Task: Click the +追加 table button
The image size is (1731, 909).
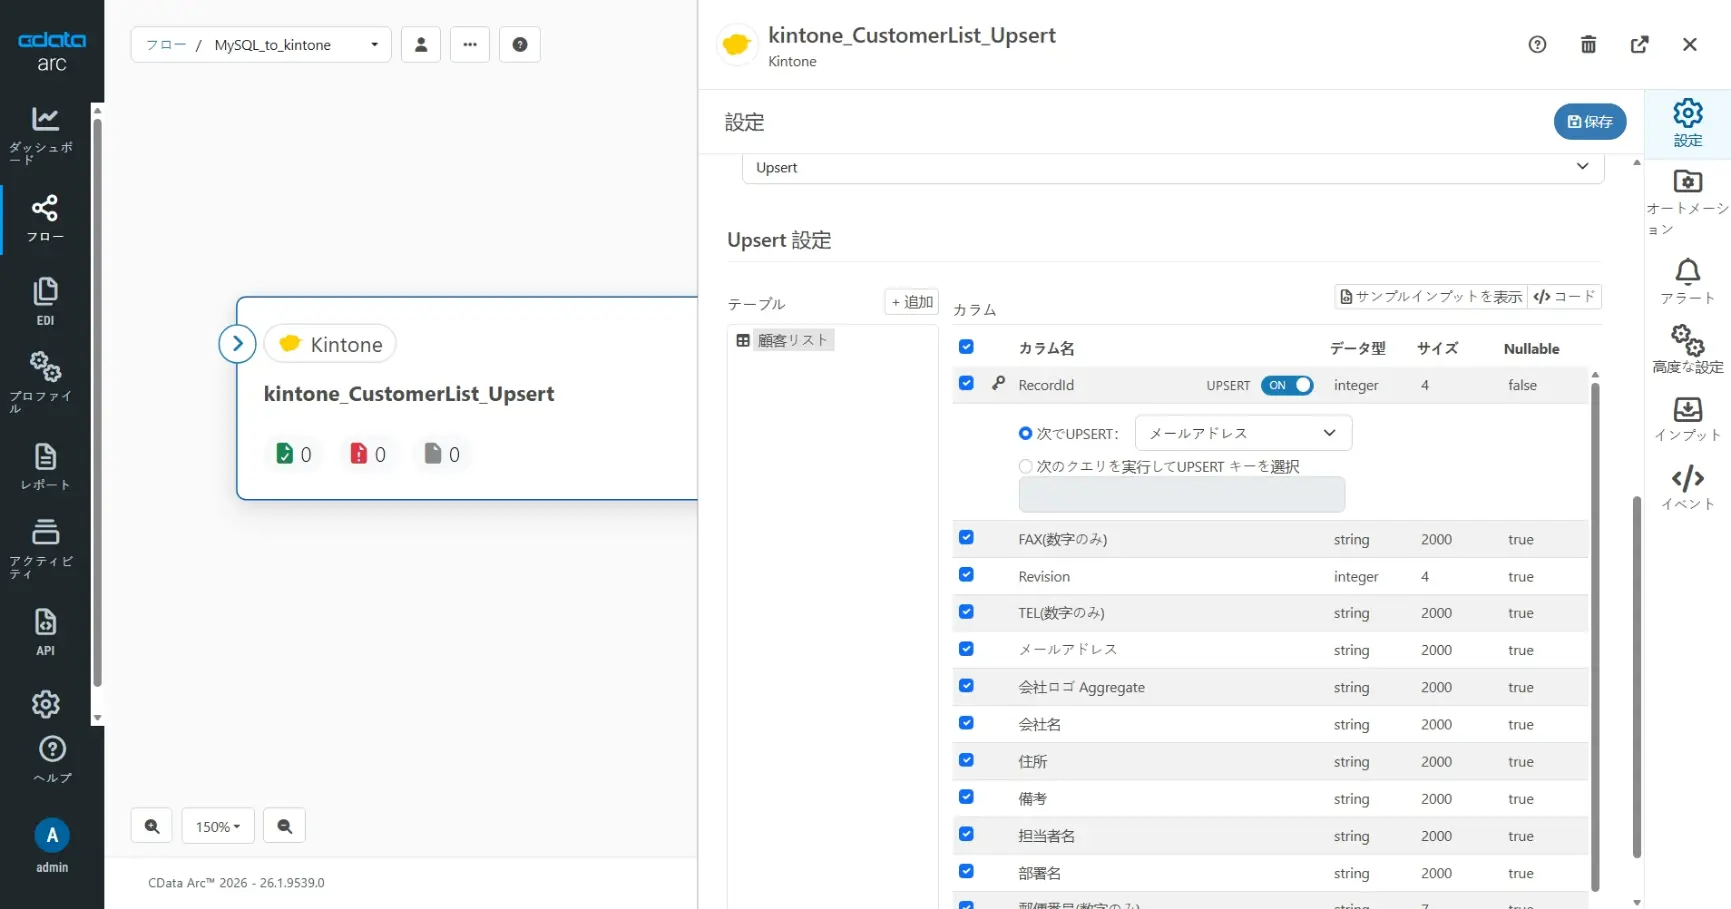Action: 912,302
